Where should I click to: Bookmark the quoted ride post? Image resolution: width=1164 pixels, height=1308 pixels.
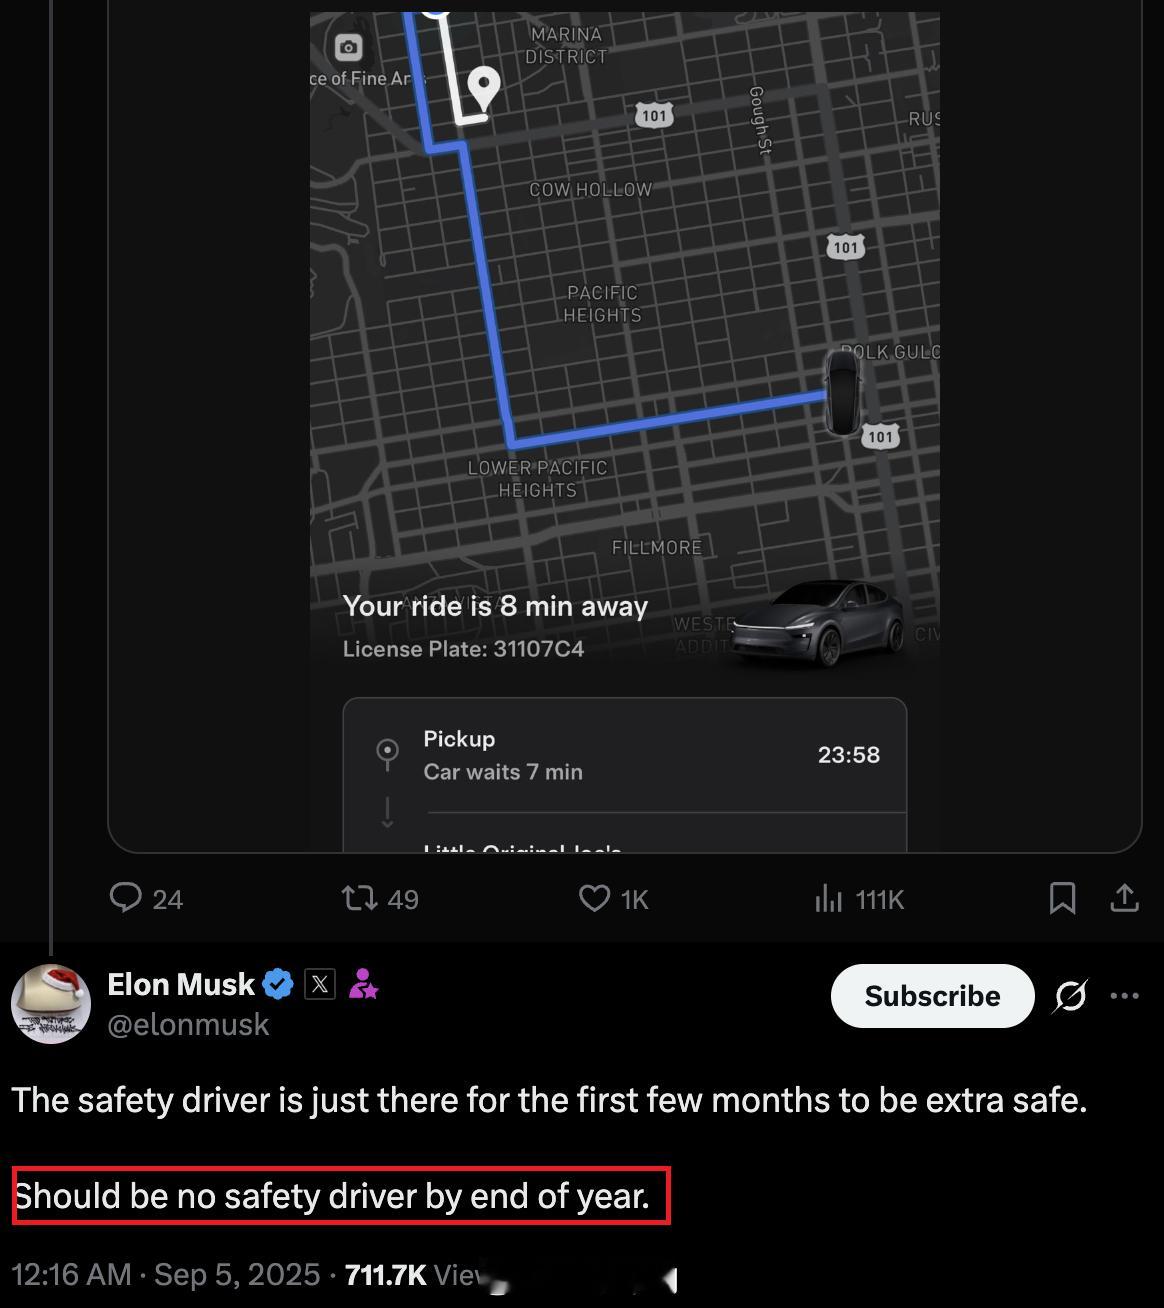1062,898
